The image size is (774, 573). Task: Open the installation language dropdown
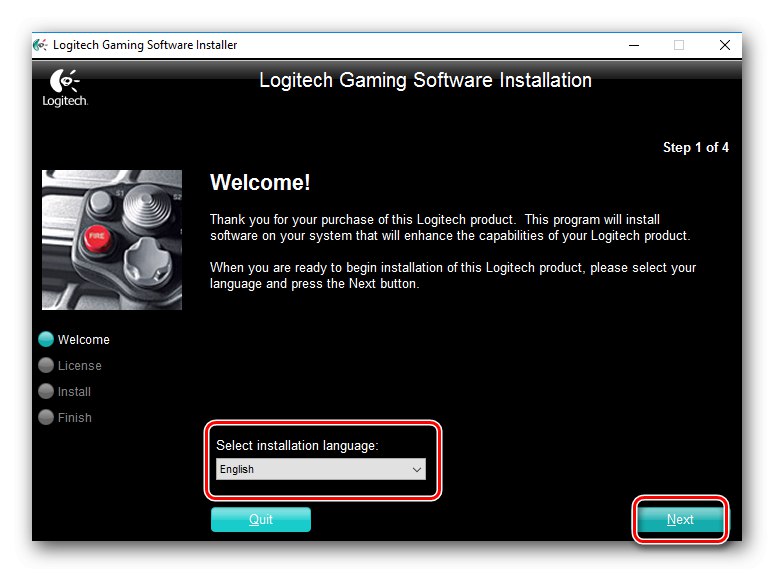(x=320, y=469)
